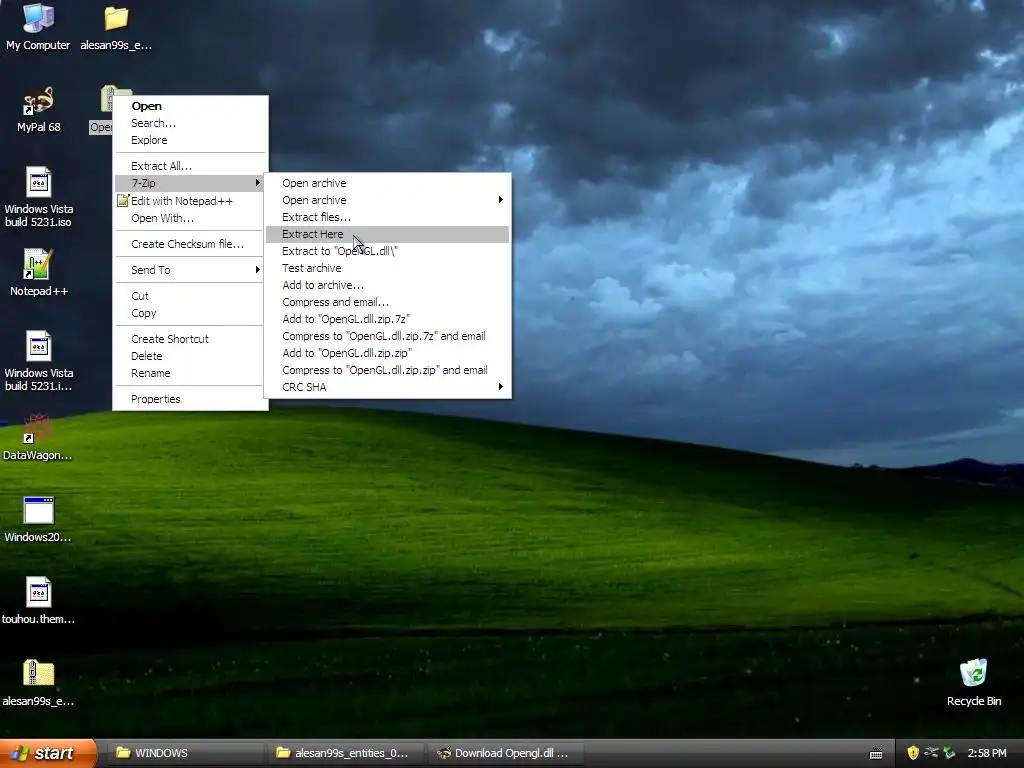Expand the 7-Zip submenu entry
Screen dimensions: 1024x768
pos(191,183)
